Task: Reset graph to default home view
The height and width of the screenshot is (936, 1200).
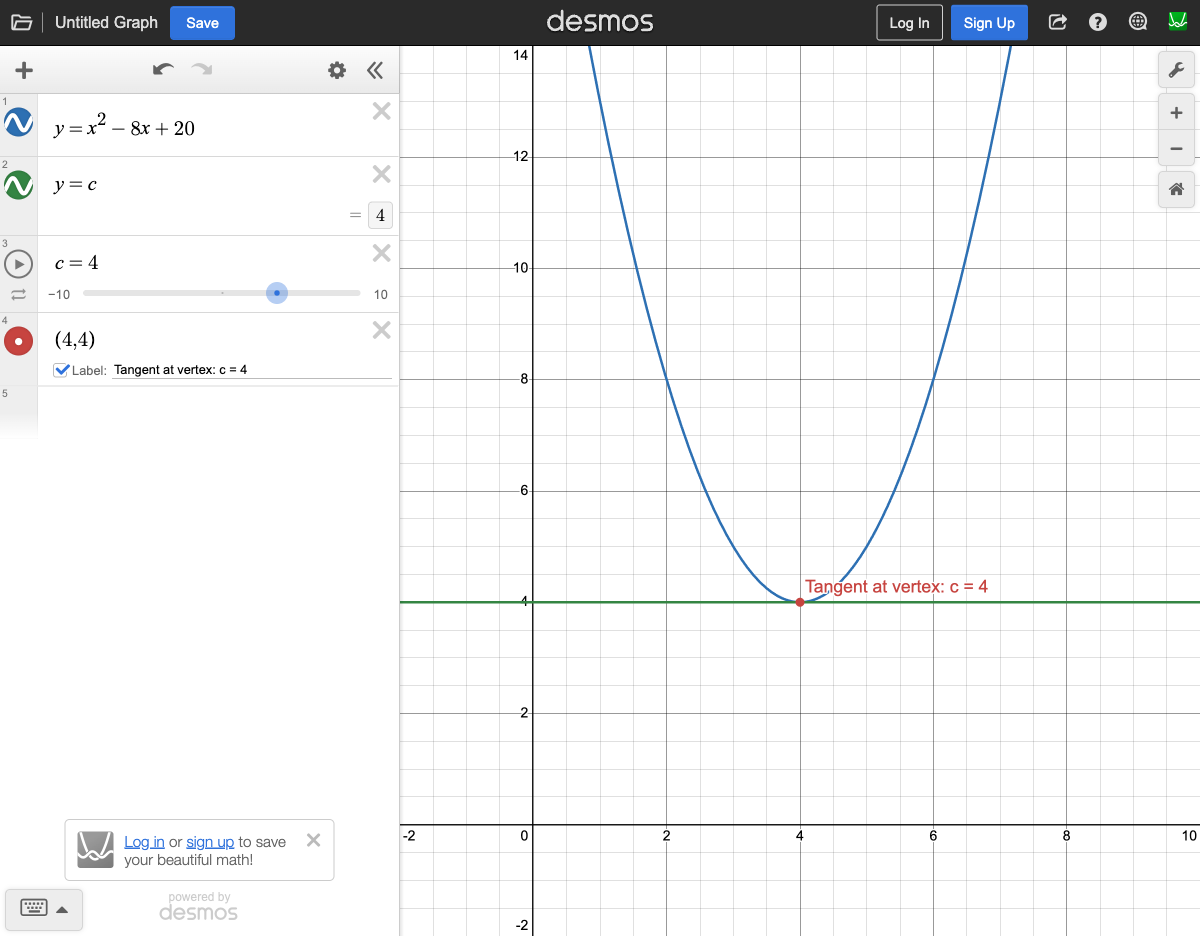Action: (x=1176, y=189)
